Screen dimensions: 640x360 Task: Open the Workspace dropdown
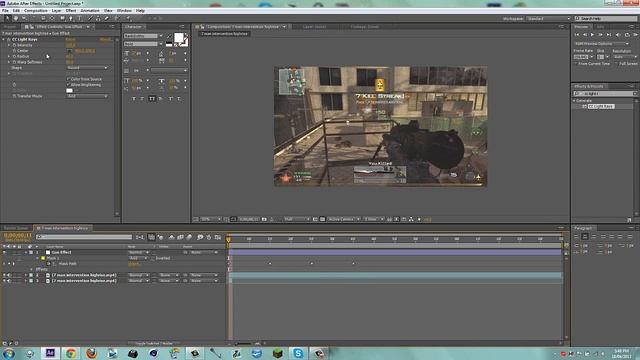click(x=548, y=19)
